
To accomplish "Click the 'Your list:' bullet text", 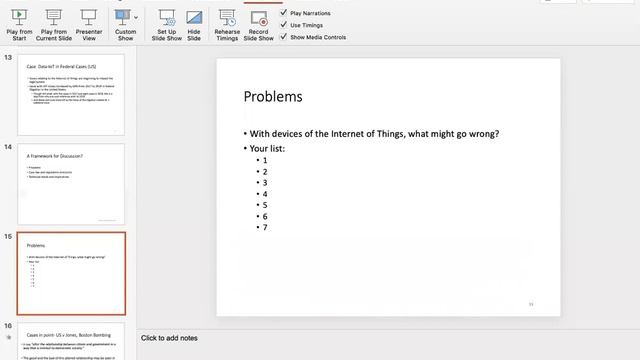I will (267, 149).
